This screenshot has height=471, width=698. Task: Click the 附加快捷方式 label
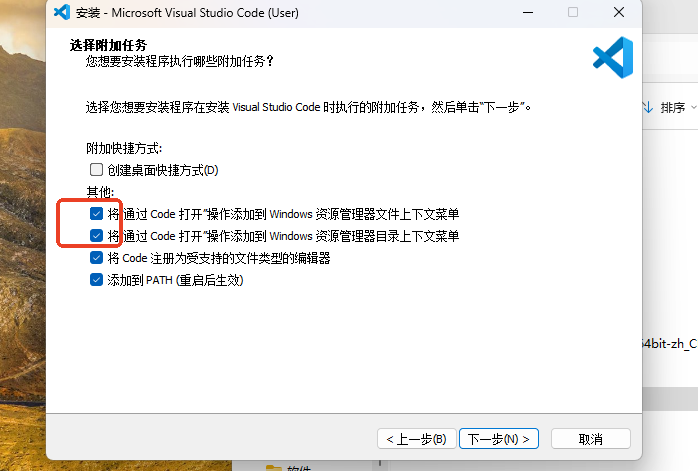[124, 148]
